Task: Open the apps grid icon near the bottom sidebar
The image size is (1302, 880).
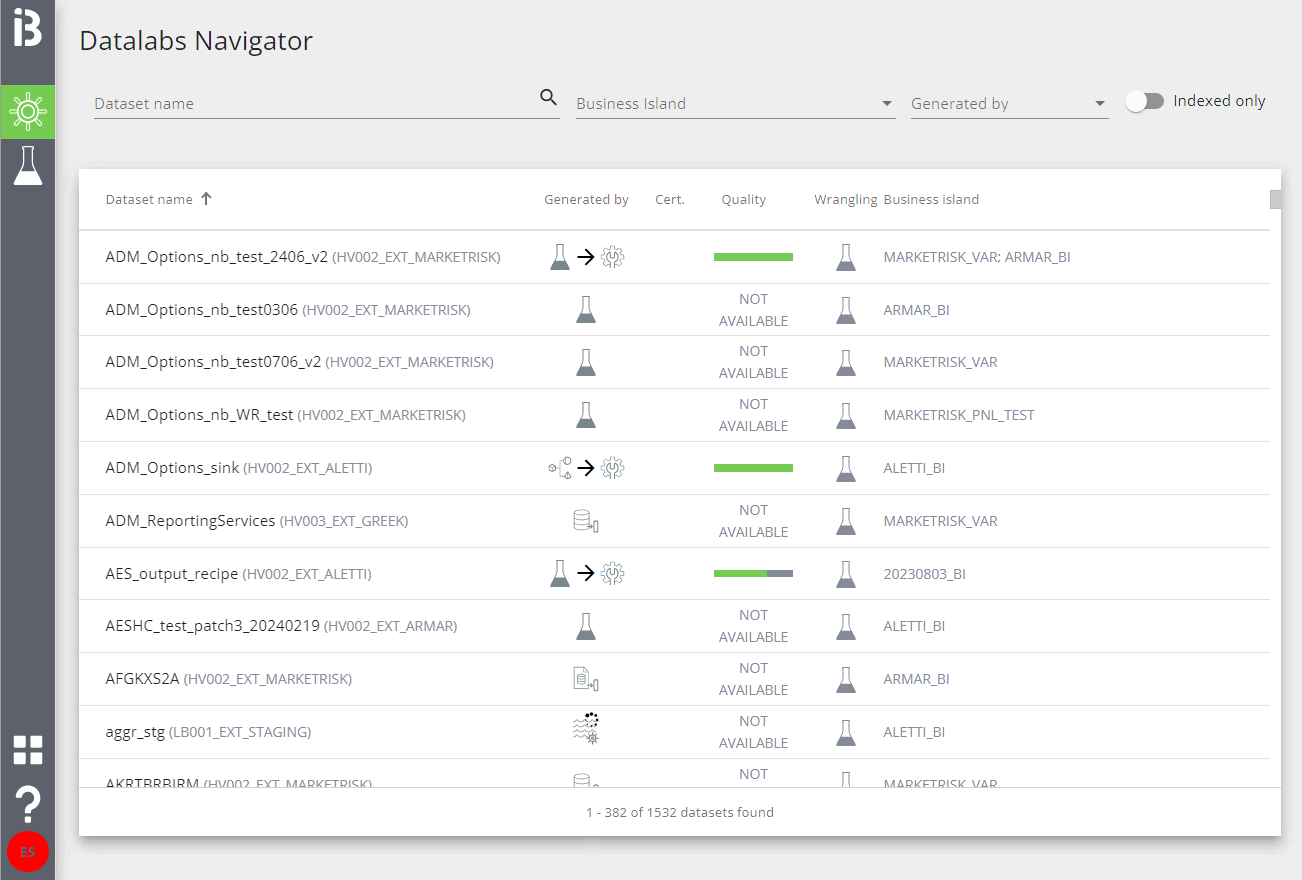Action: click(28, 750)
